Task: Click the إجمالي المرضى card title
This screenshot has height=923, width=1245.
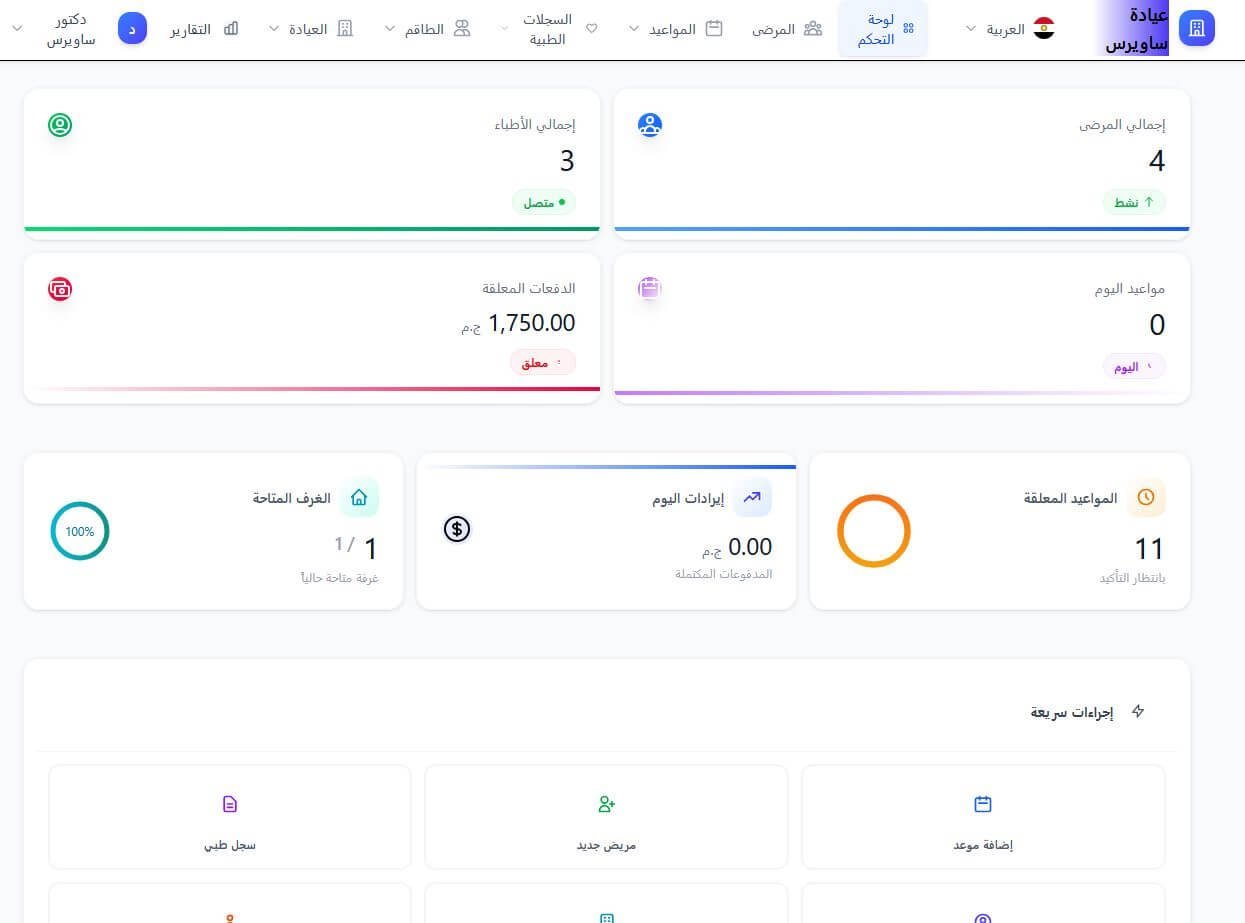Action: click(1122, 125)
